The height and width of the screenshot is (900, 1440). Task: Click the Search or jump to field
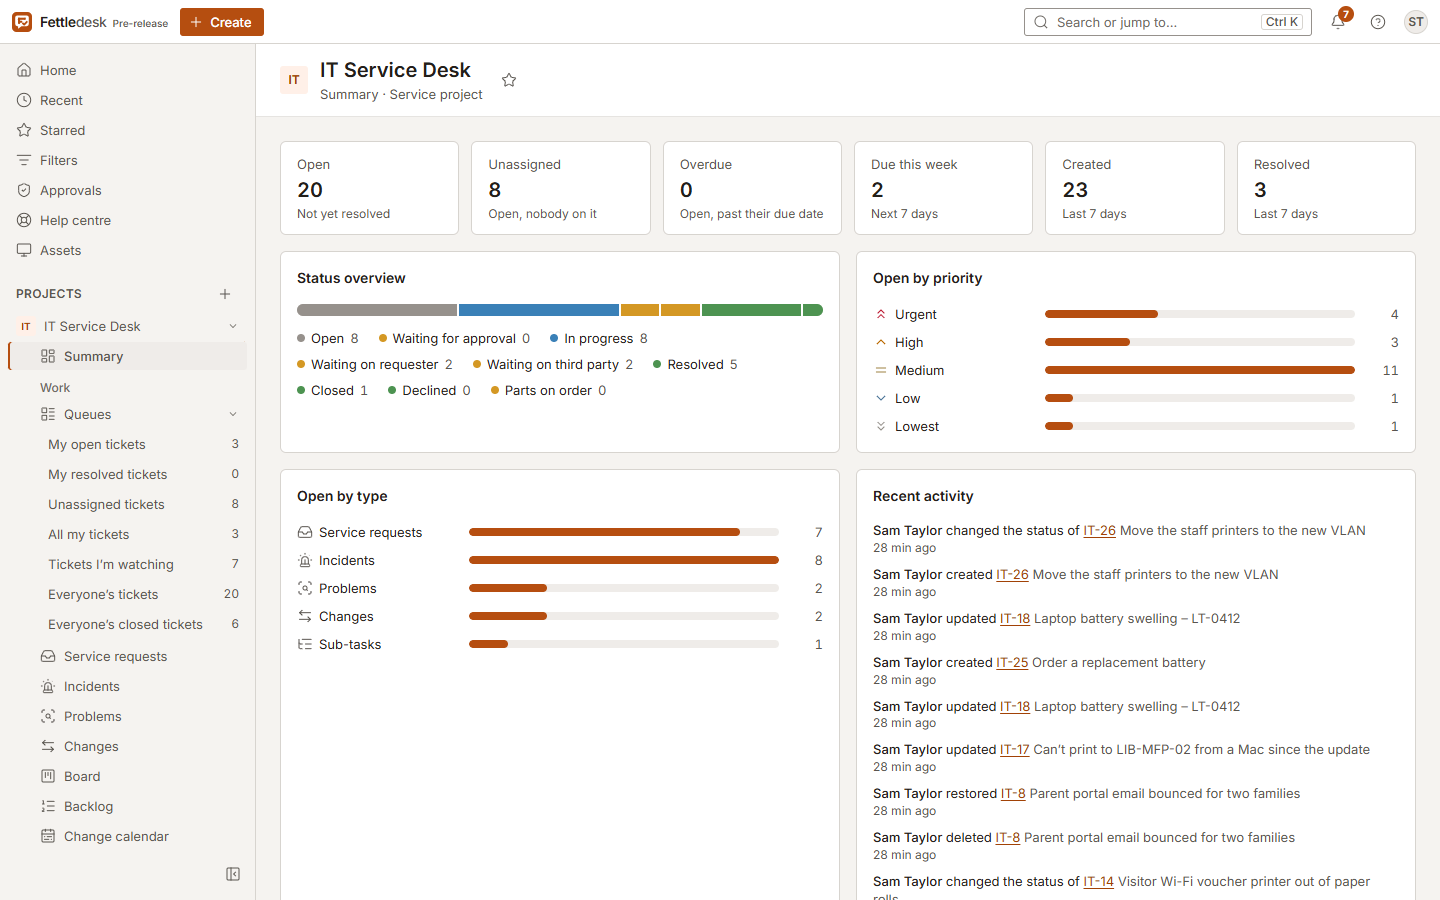[x=1168, y=22]
